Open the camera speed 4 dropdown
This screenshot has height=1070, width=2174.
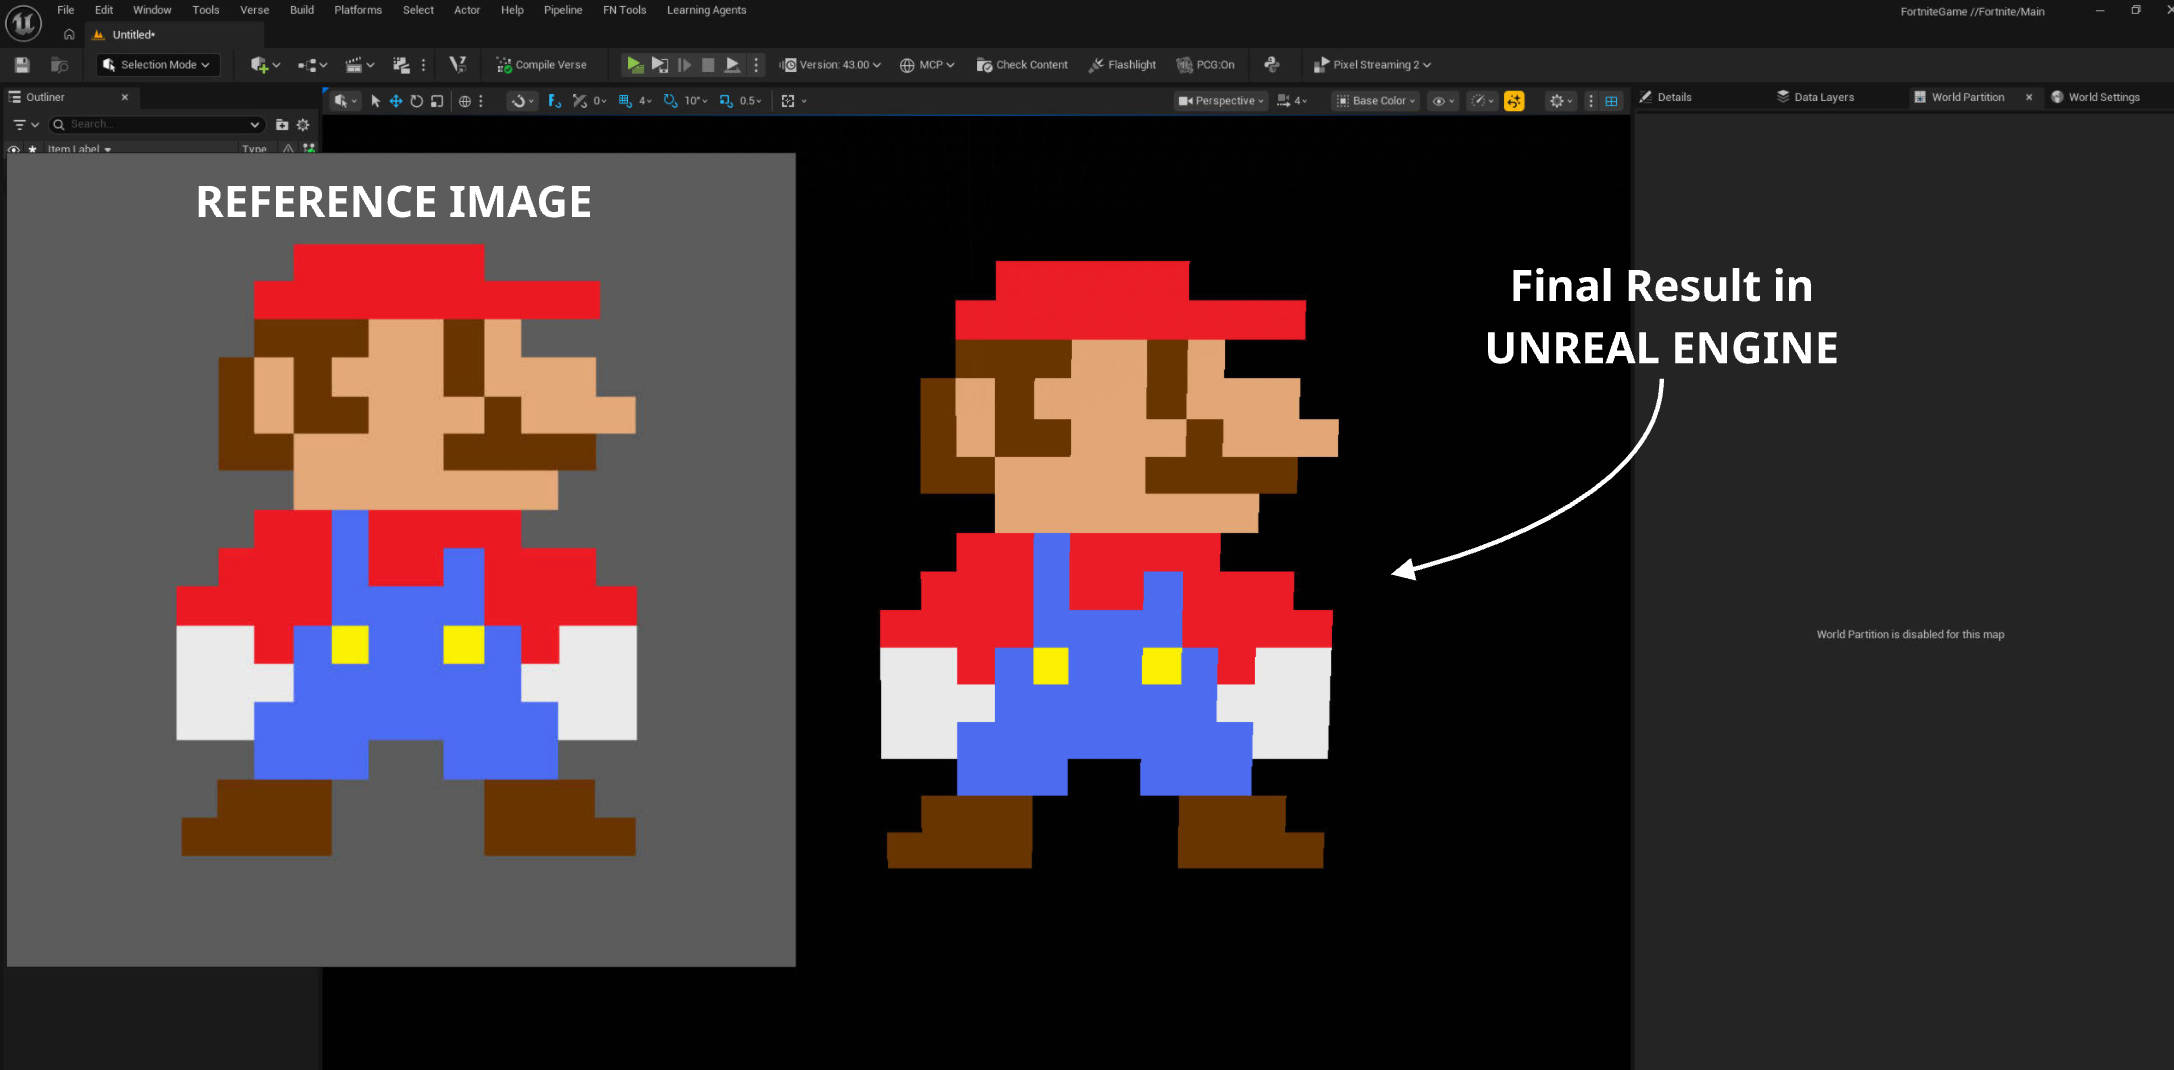point(1292,101)
